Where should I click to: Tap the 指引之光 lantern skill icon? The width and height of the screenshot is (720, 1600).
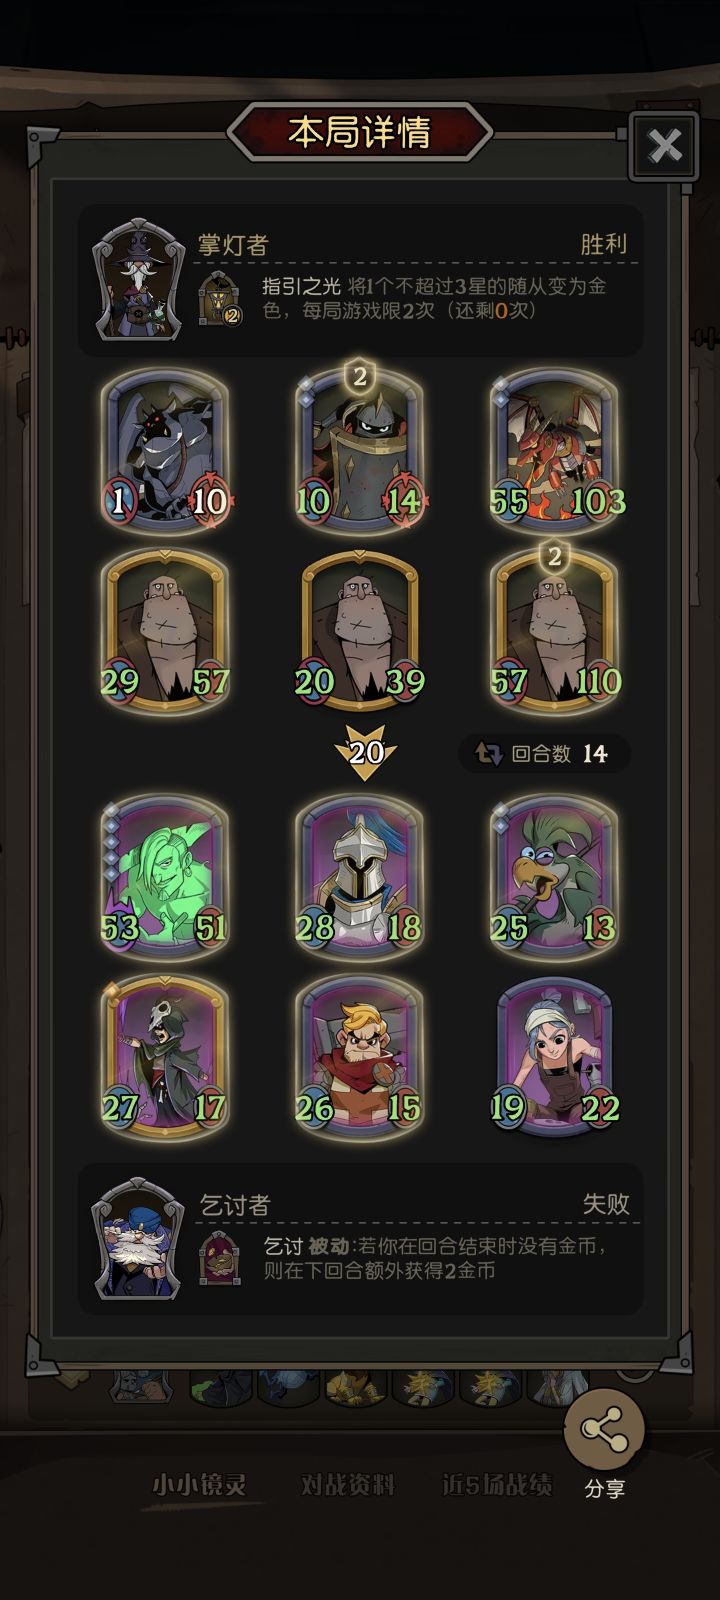click(221, 298)
